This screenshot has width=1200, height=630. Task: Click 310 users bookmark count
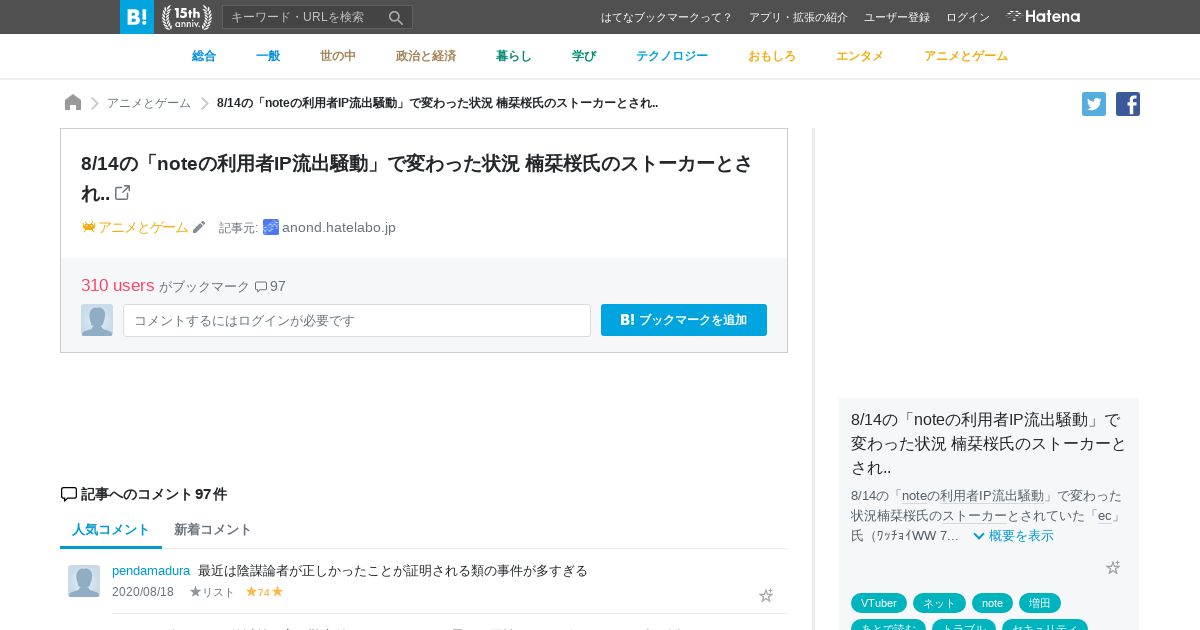click(x=118, y=285)
